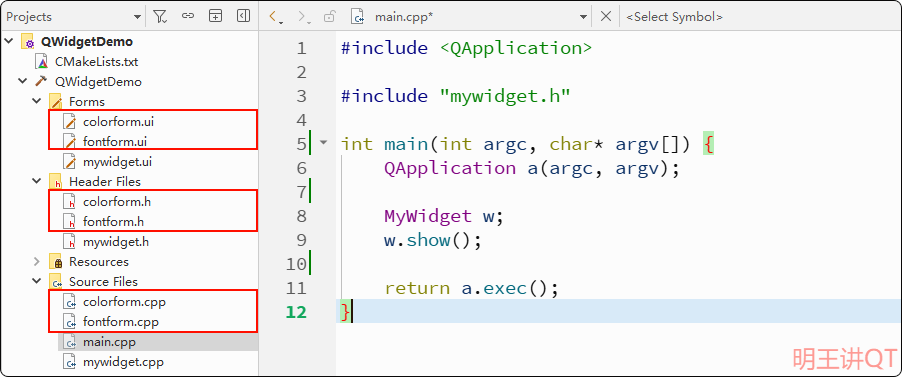The image size is (902, 377).
Task: Expand the Resources folder
Action: coord(37,261)
